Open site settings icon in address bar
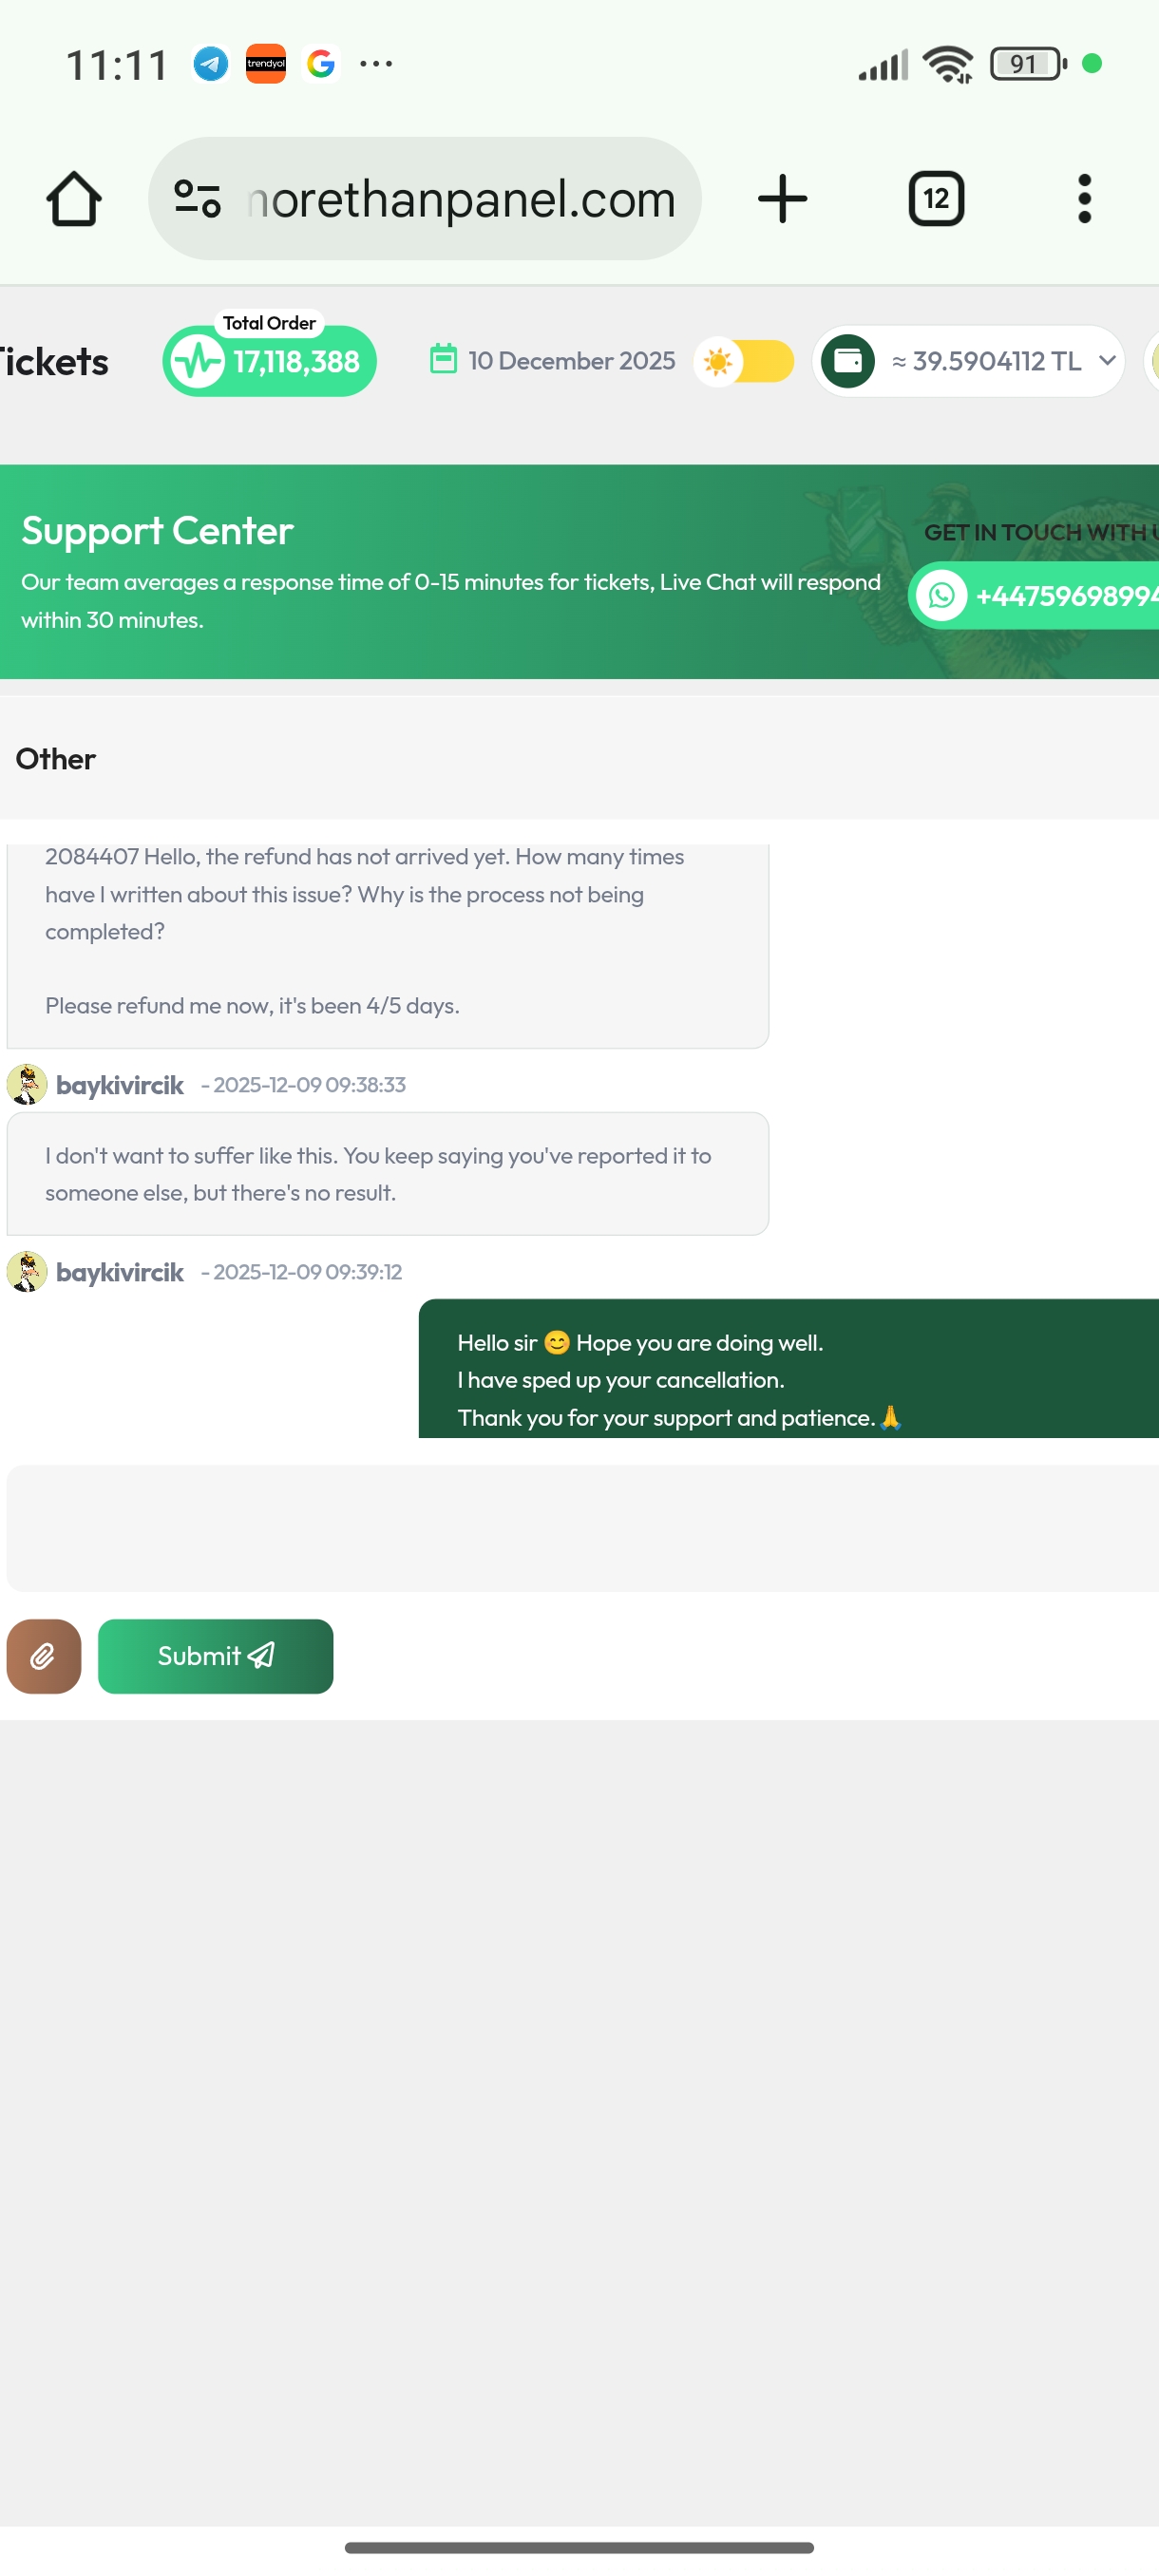The width and height of the screenshot is (1159, 2576). (197, 198)
